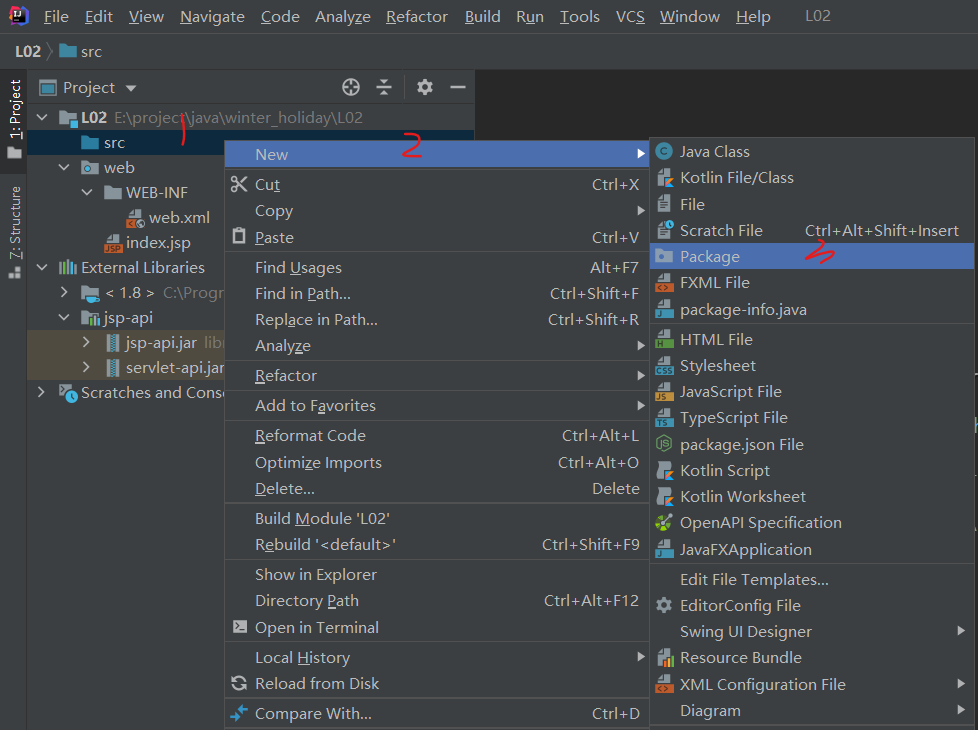978x730 pixels.
Task: Expand the < 1.8 > JDK node
Action: pyautogui.click(x=64, y=292)
